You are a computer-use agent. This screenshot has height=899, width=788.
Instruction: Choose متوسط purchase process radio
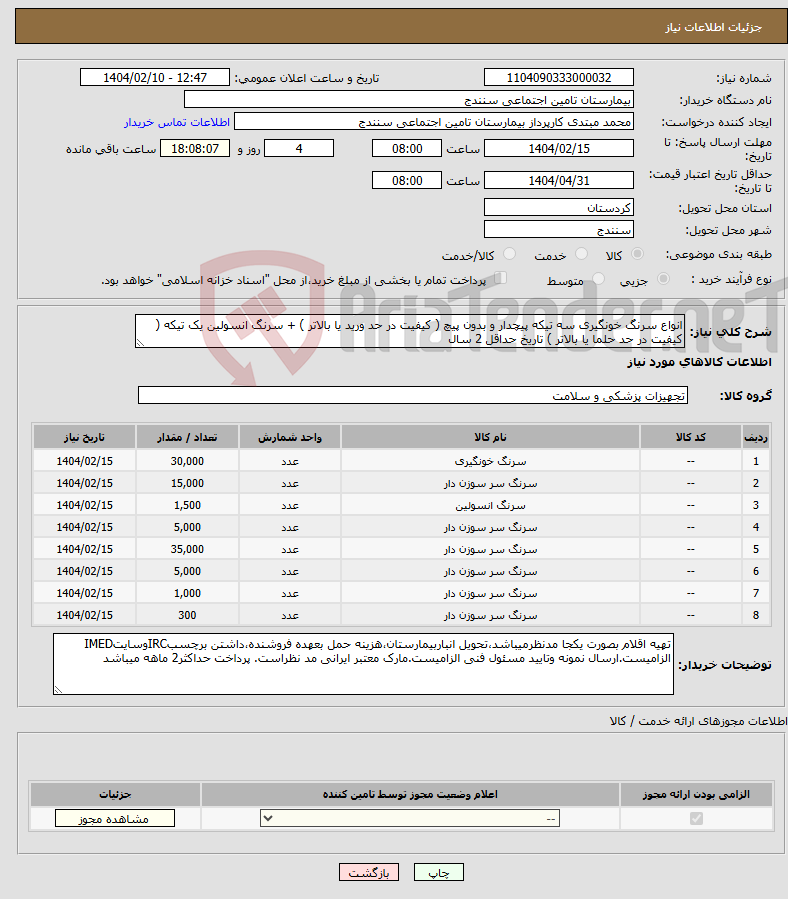[598, 279]
